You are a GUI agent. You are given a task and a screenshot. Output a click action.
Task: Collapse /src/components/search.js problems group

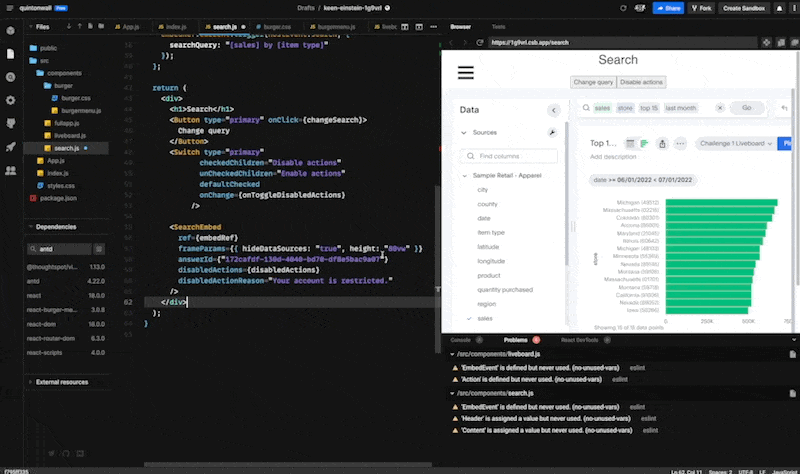pos(452,393)
